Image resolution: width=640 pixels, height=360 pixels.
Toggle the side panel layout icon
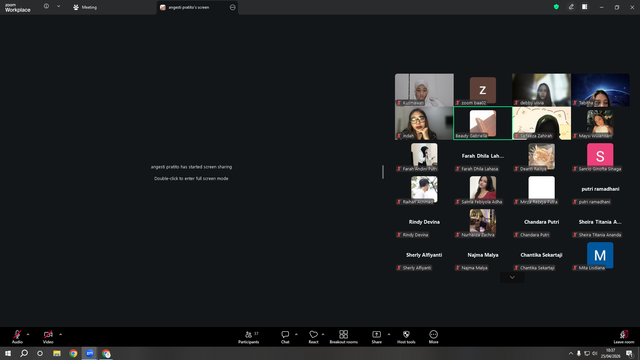584,7
